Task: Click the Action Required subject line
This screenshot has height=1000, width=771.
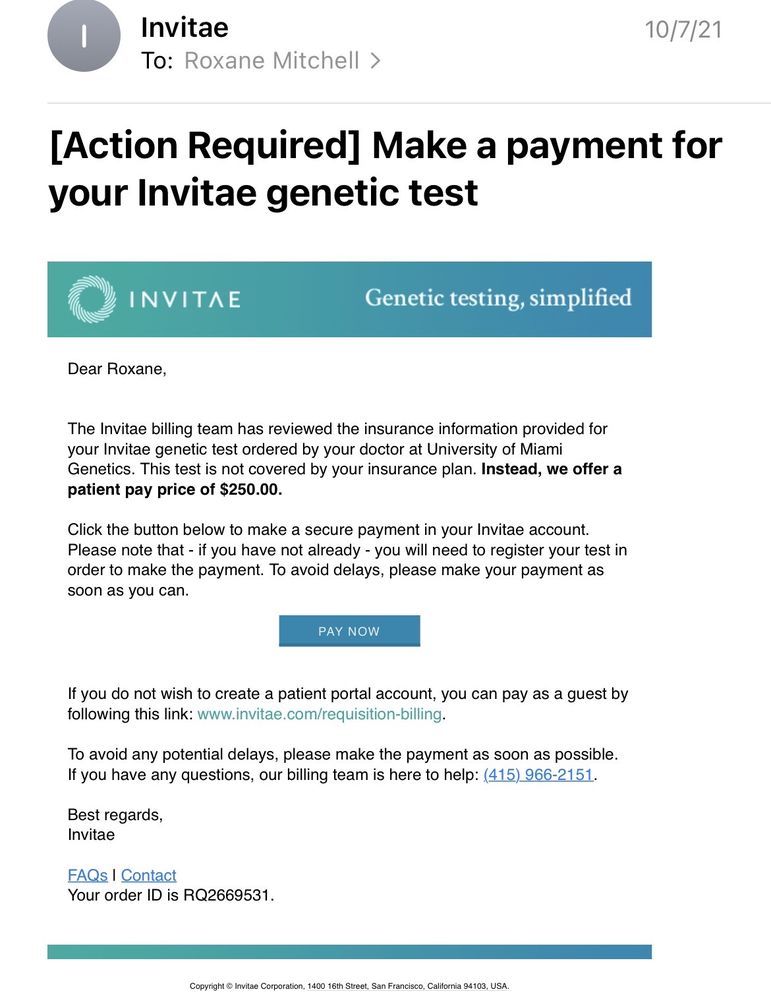Action: tap(385, 167)
